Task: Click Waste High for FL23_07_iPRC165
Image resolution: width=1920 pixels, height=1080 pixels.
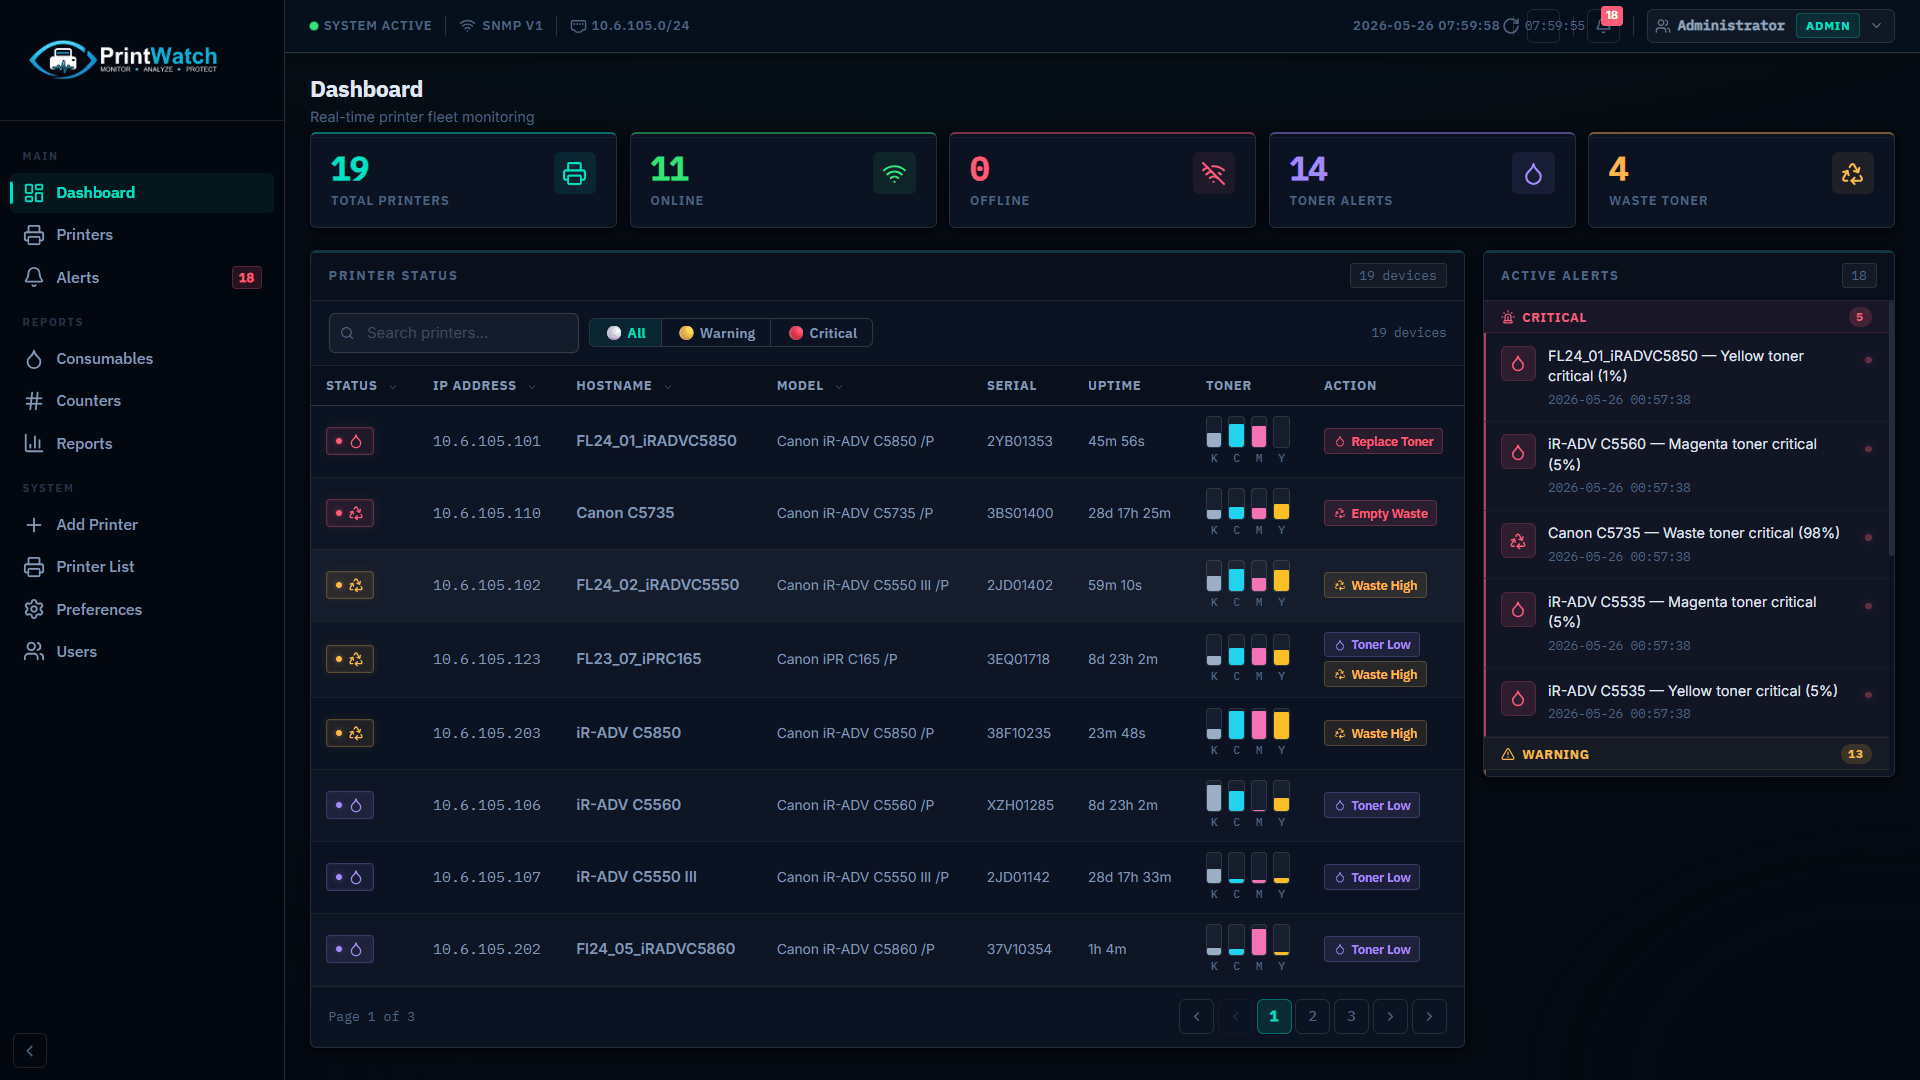Action: [x=1375, y=675]
